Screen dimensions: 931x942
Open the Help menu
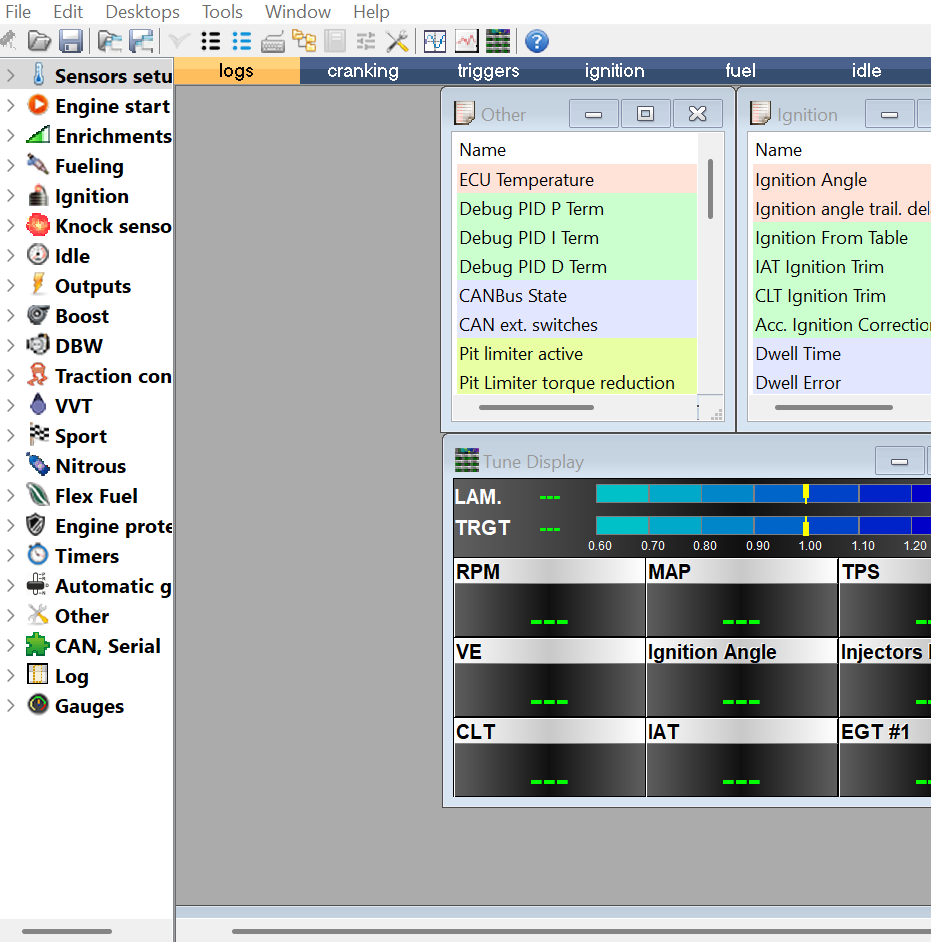[x=371, y=11]
